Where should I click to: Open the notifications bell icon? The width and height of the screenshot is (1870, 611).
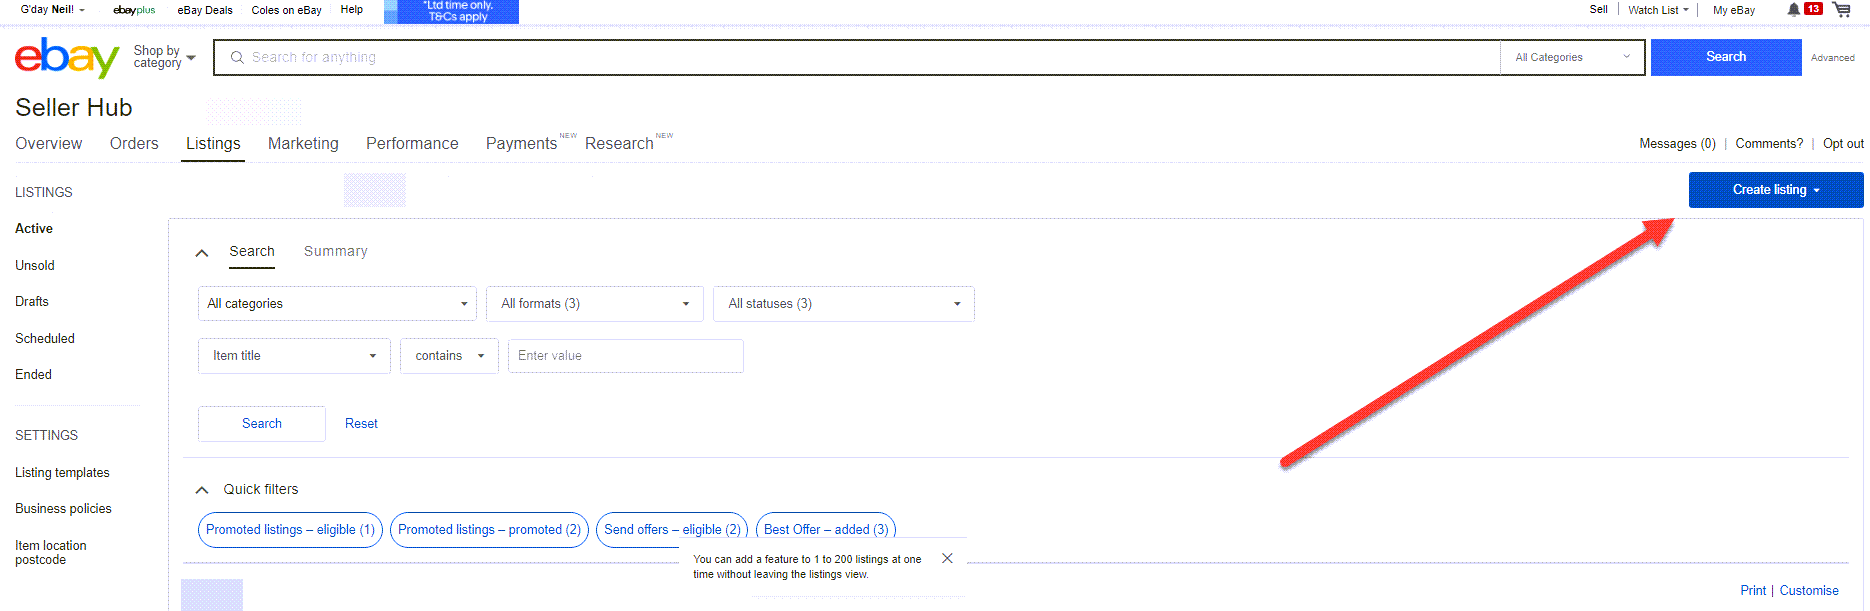coord(1794,9)
